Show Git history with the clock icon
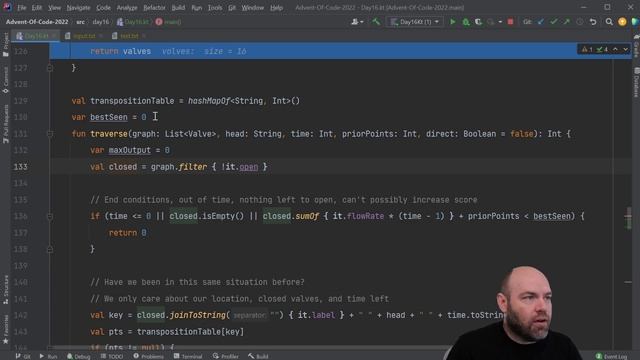The height and width of the screenshot is (360, 640). pos(580,22)
